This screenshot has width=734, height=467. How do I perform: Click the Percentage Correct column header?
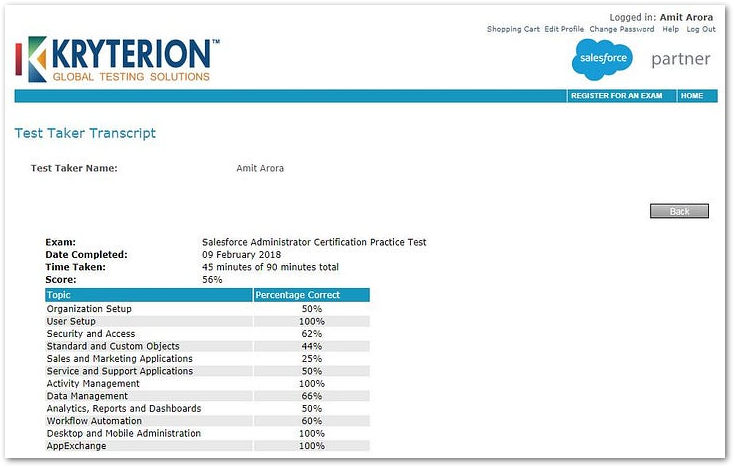point(311,295)
